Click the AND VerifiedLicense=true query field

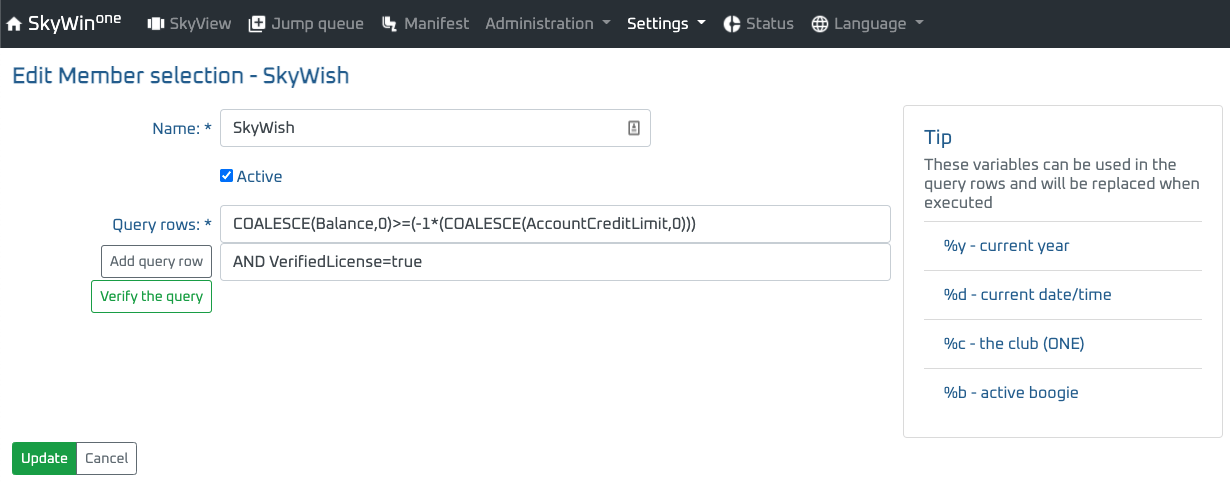coord(555,262)
